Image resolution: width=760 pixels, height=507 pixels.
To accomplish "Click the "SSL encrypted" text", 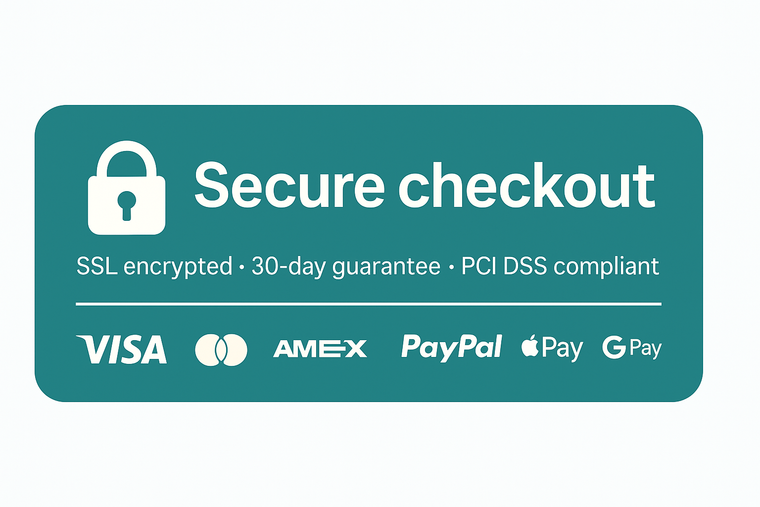I will coord(154,267).
